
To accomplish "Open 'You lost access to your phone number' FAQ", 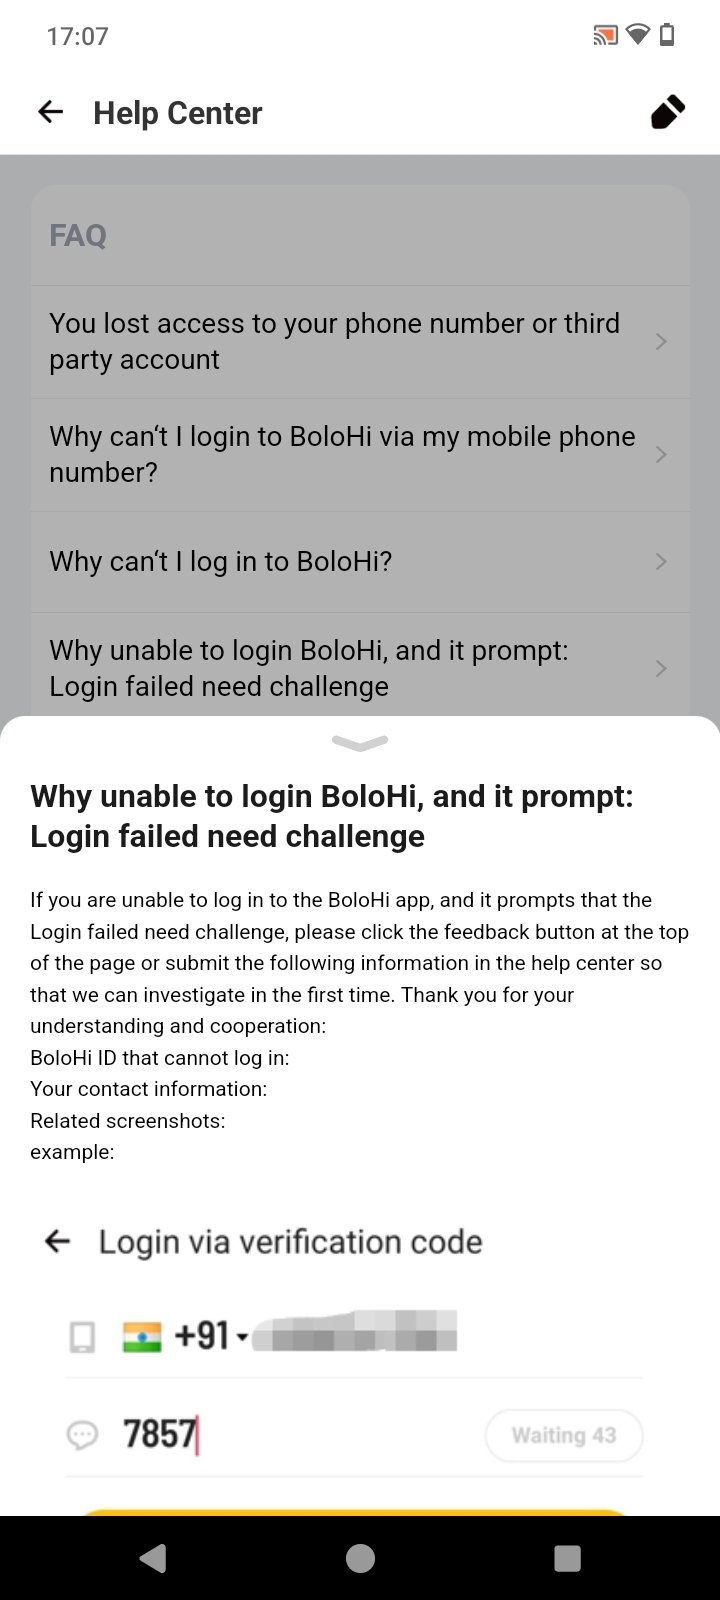I will (335, 341).
